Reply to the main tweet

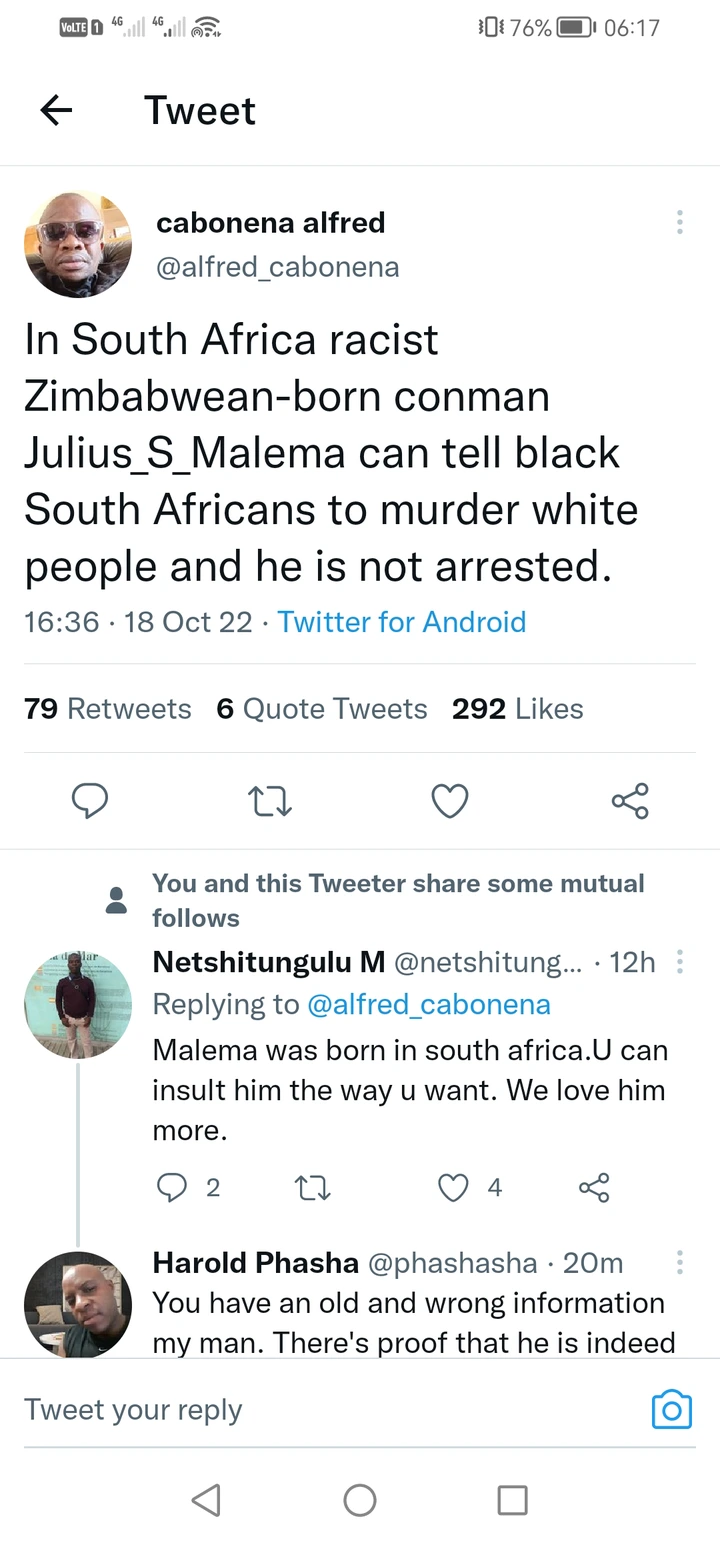tap(89, 801)
